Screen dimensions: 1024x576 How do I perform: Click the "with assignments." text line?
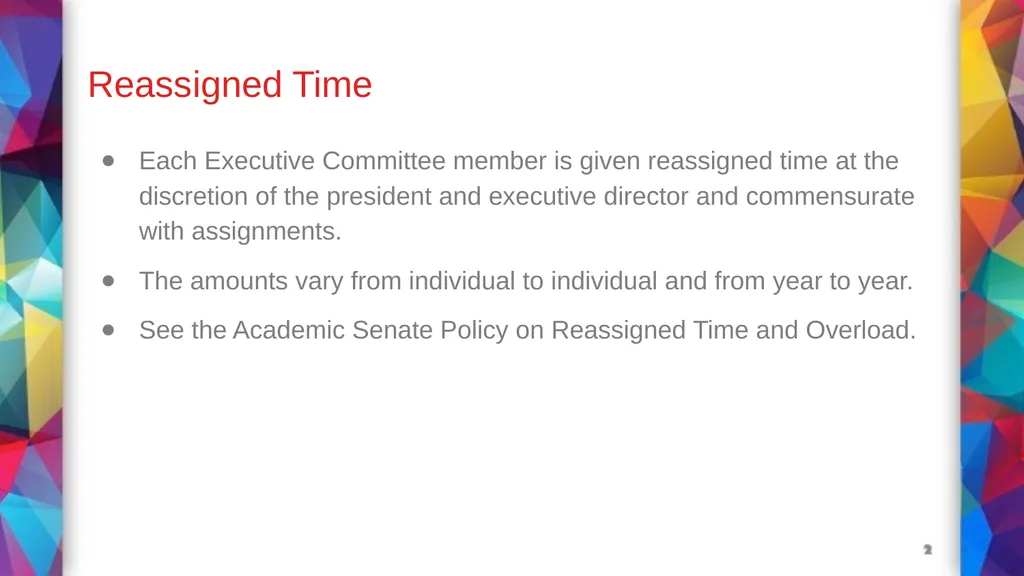click(240, 231)
